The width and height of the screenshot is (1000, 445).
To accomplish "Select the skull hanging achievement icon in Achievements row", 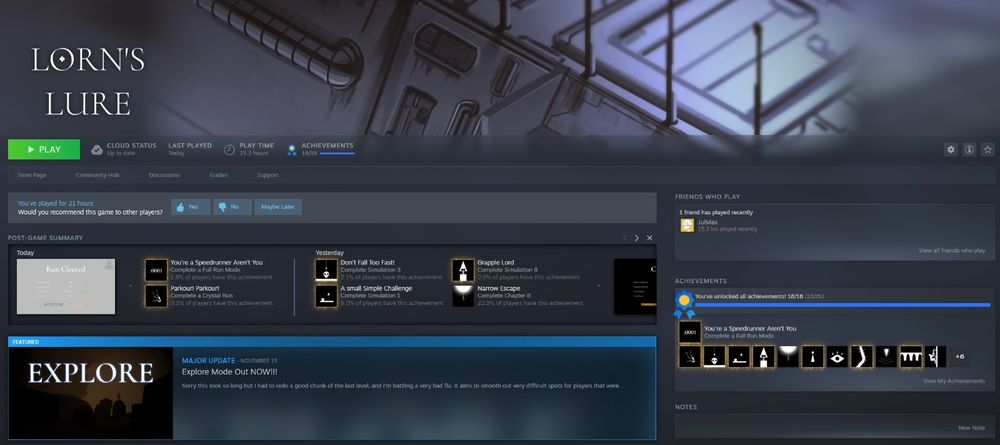I will [714, 357].
